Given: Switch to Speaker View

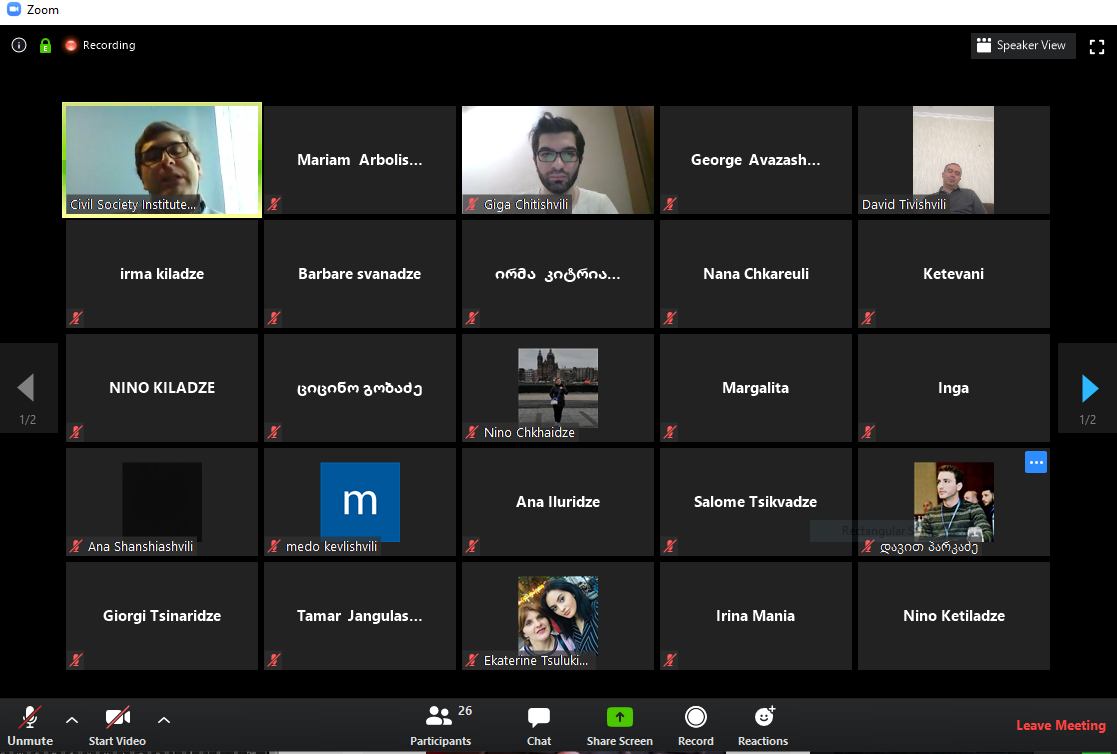Looking at the screenshot, I should (x=1022, y=45).
